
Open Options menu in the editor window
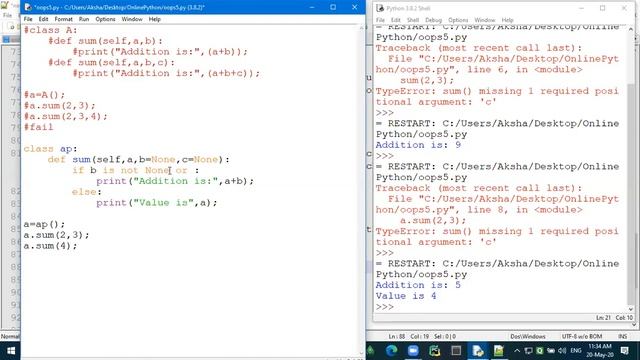pyautogui.click(x=105, y=19)
